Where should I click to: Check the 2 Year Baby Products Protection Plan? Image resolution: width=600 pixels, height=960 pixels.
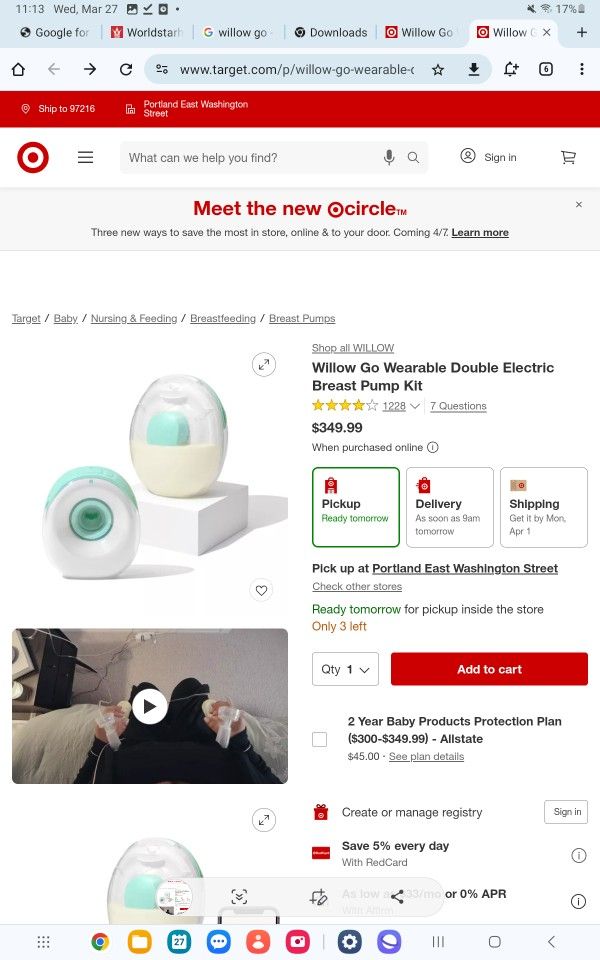(x=320, y=739)
